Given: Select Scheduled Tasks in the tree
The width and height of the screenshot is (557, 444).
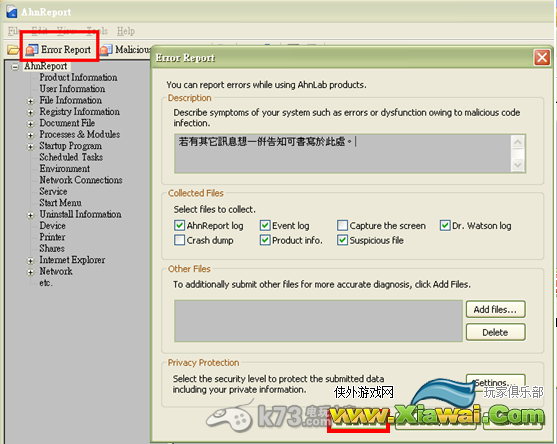Looking at the screenshot, I should (x=71, y=157).
